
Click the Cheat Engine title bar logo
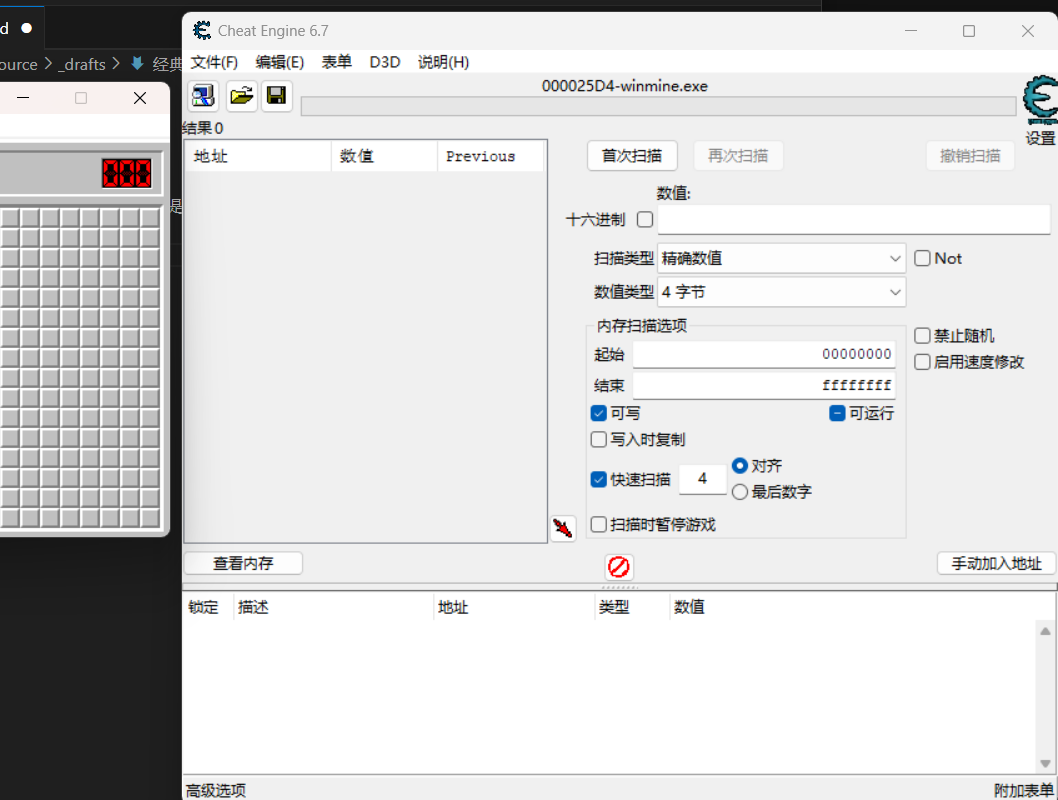click(x=202, y=30)
